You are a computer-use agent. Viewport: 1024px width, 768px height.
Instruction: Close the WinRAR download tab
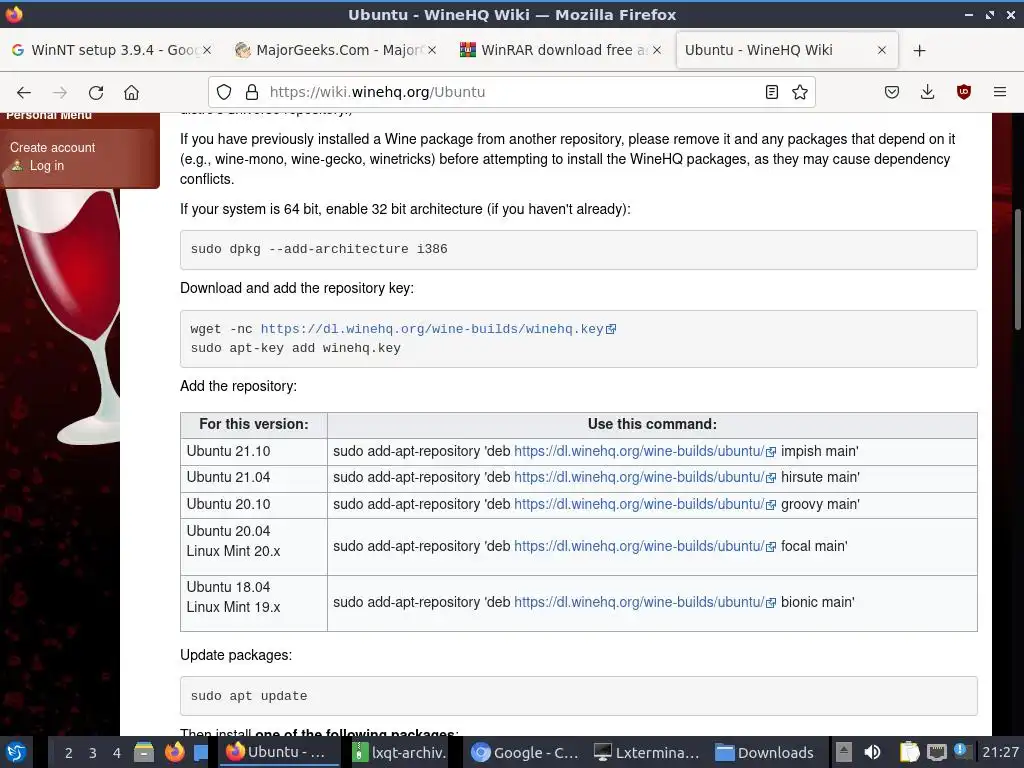coord(657,50)
